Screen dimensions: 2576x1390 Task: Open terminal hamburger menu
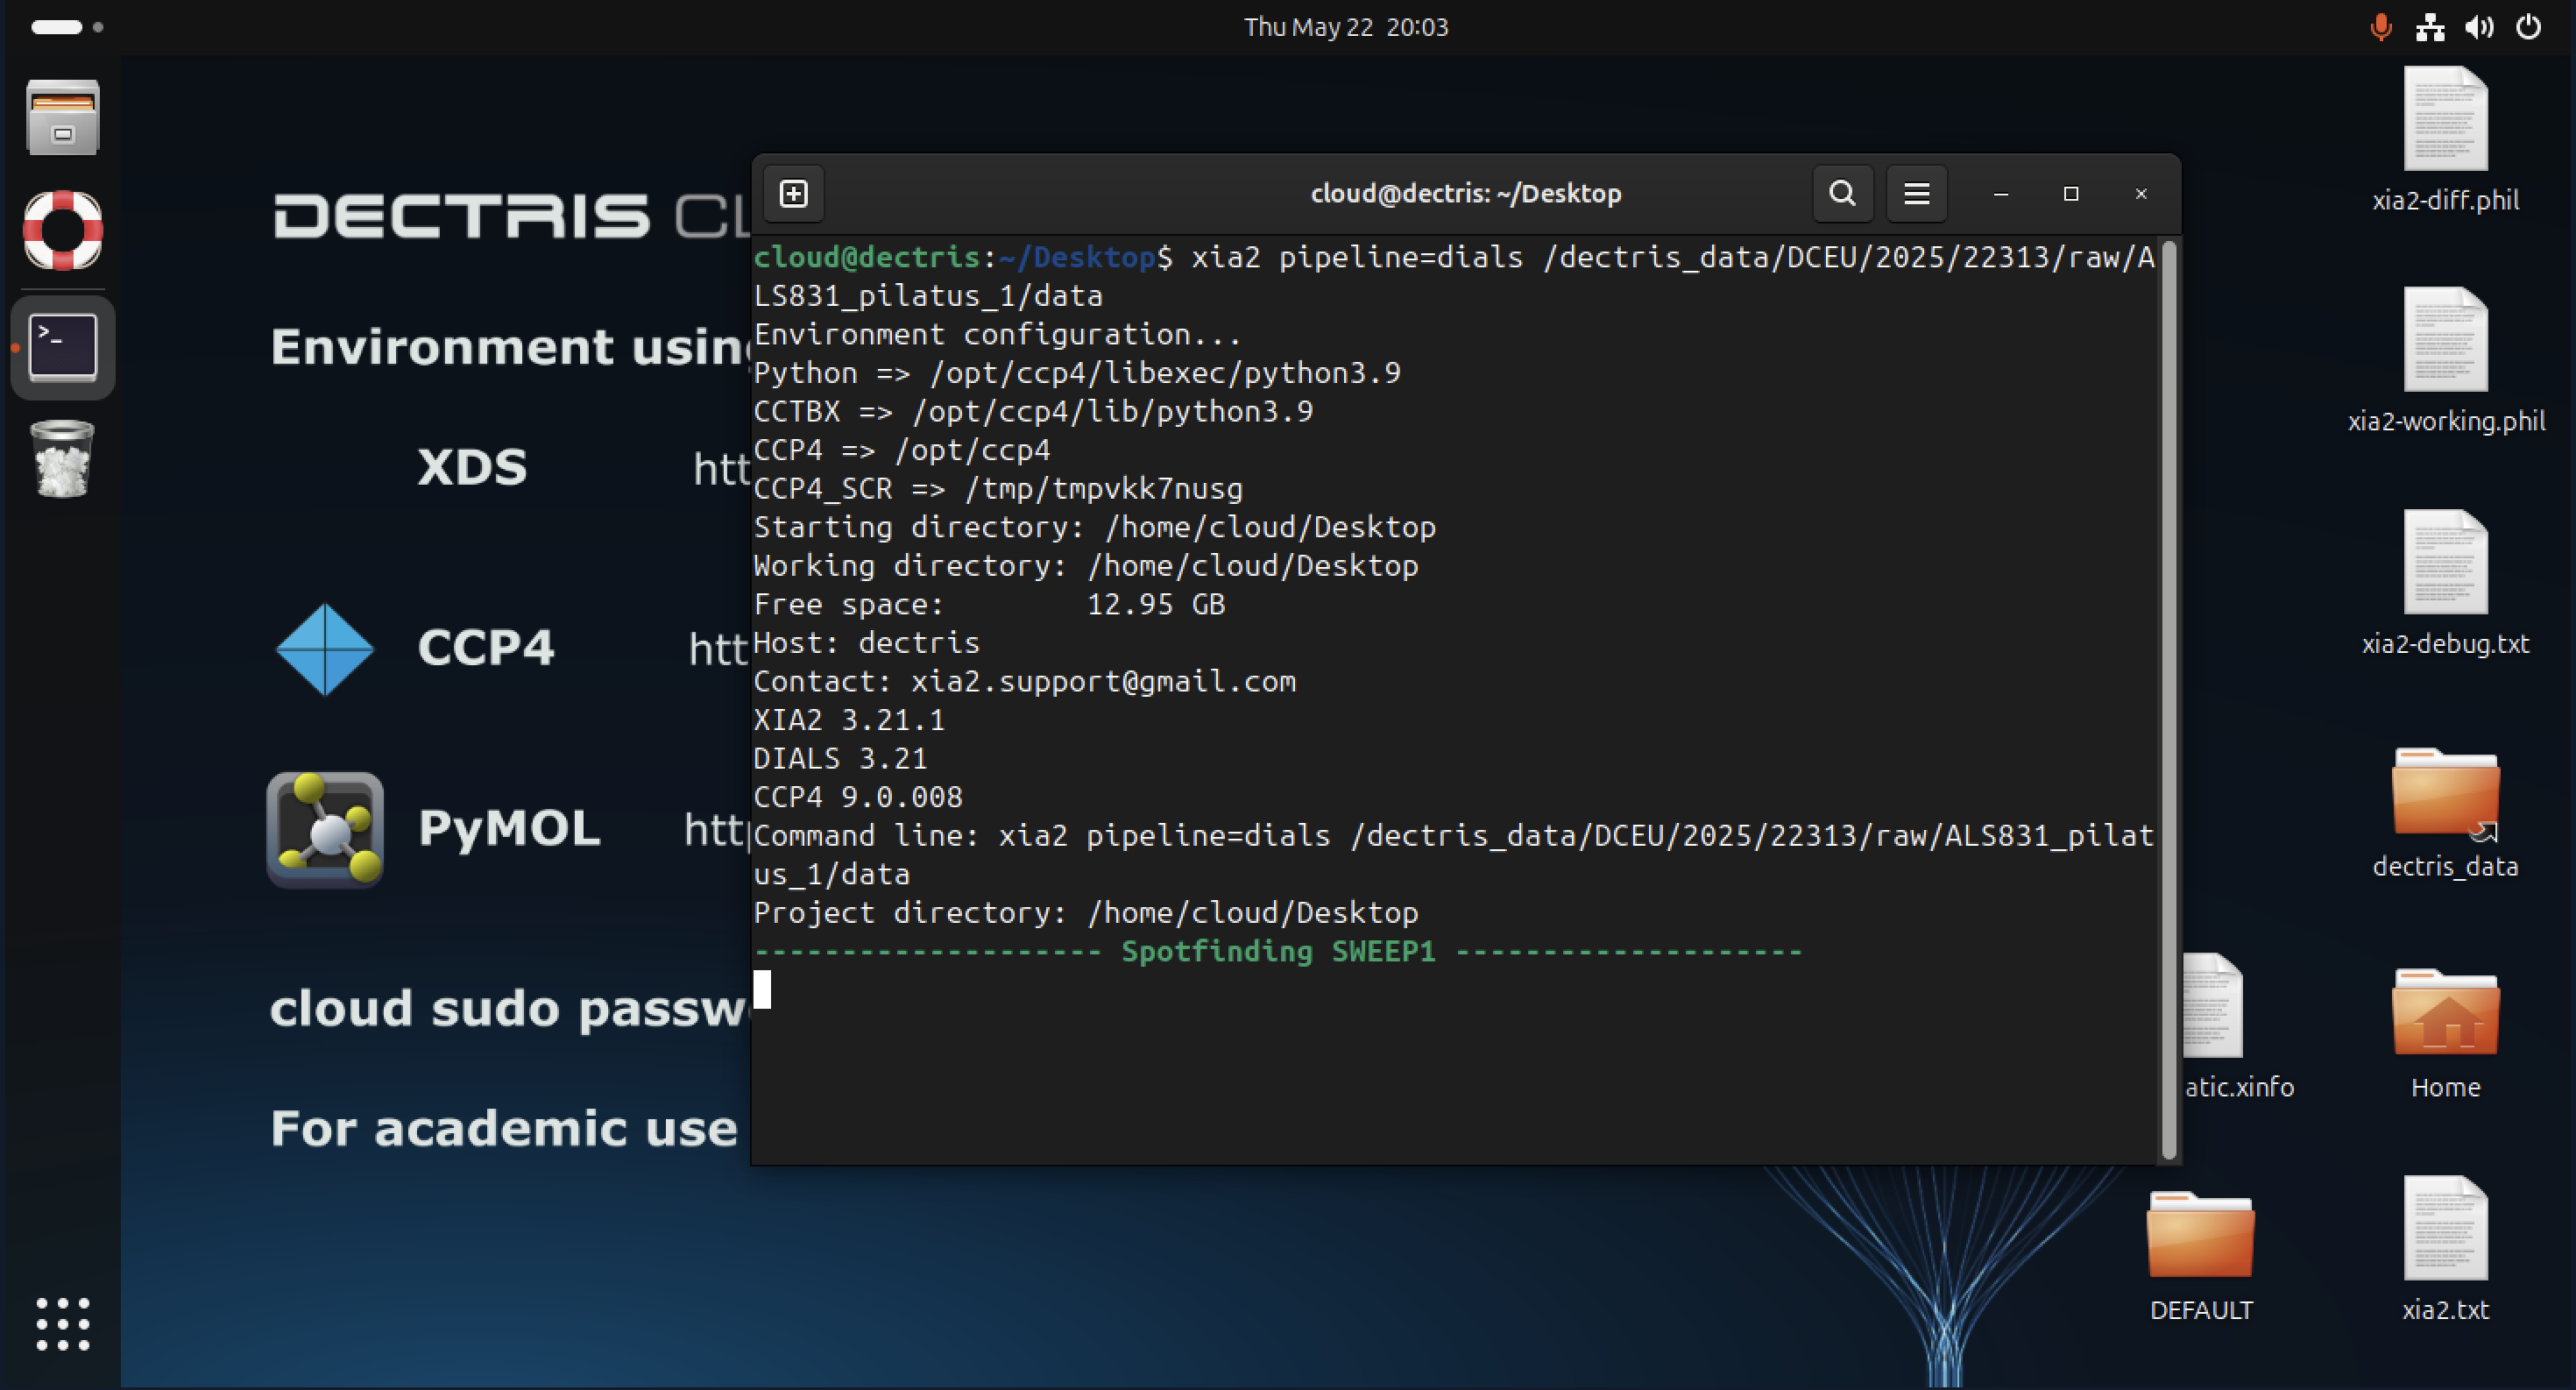[x=1916, y=193]
